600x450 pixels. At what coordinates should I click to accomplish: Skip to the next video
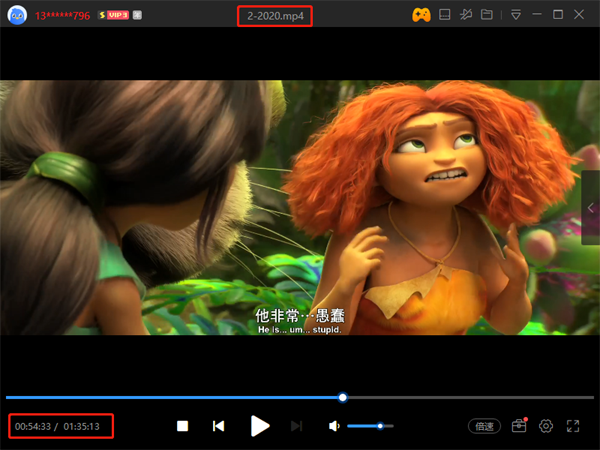pyautogui.click(x=296, y=426)
